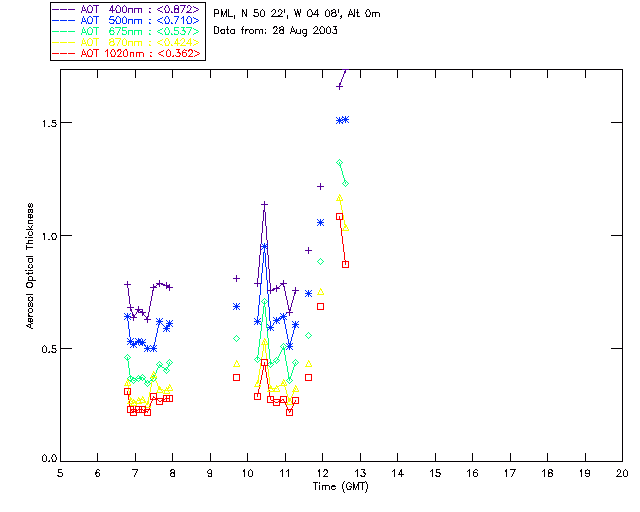Click the 1.5 y-axis tick label
This screenshot has height=512, width=640.
(49, 123)
